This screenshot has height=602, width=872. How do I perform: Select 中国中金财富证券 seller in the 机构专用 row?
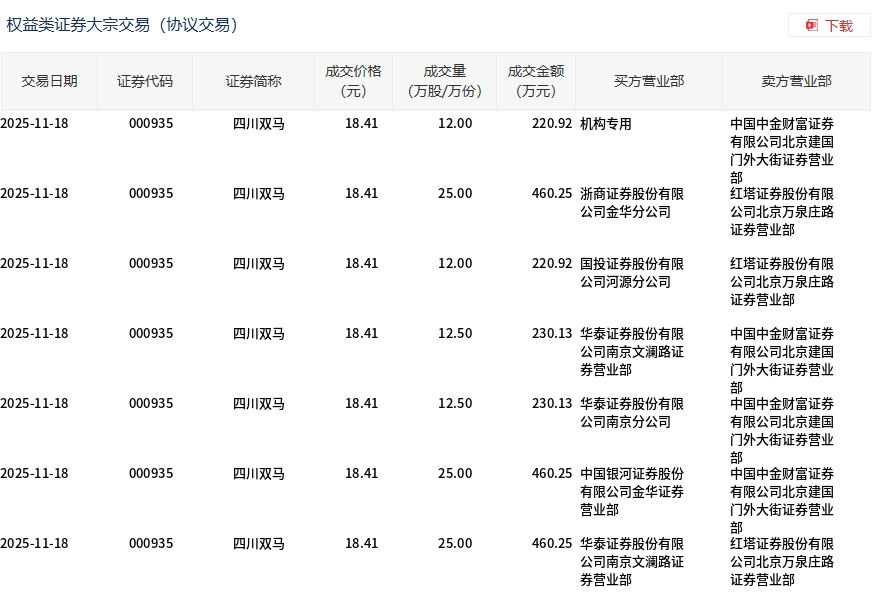click(x=782, y=150)
